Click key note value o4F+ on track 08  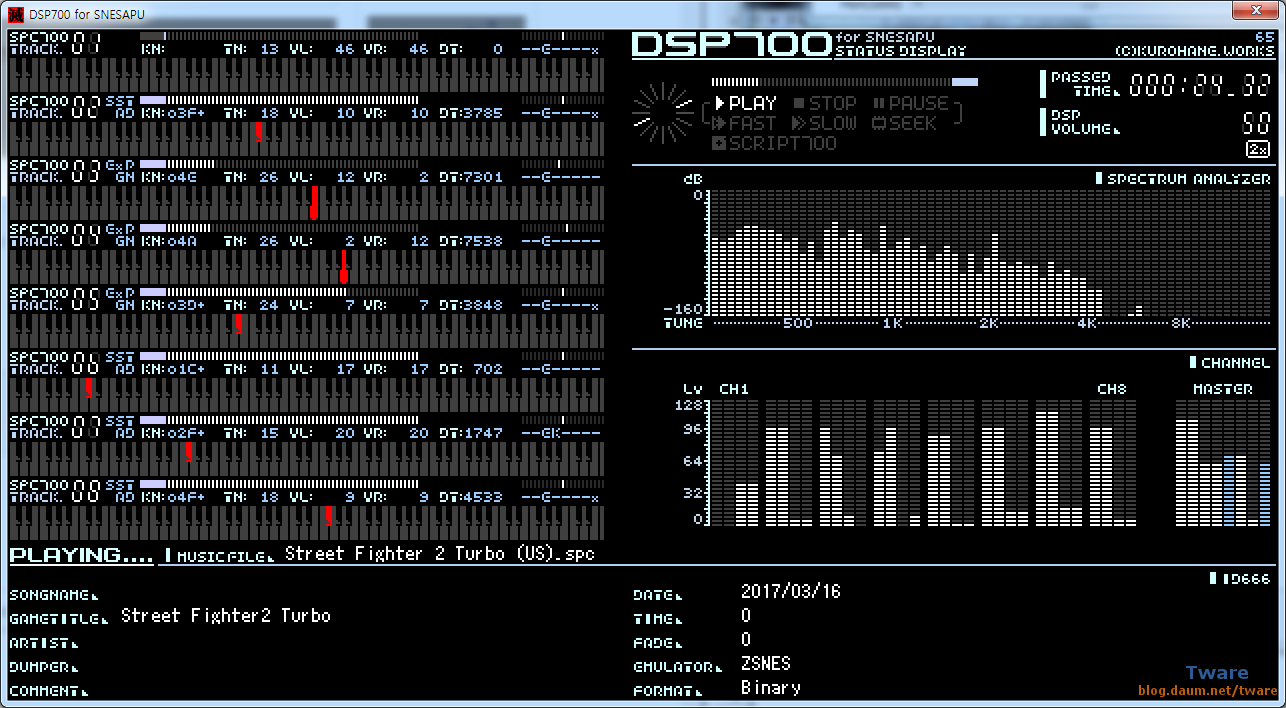click(x=186, y=497)
